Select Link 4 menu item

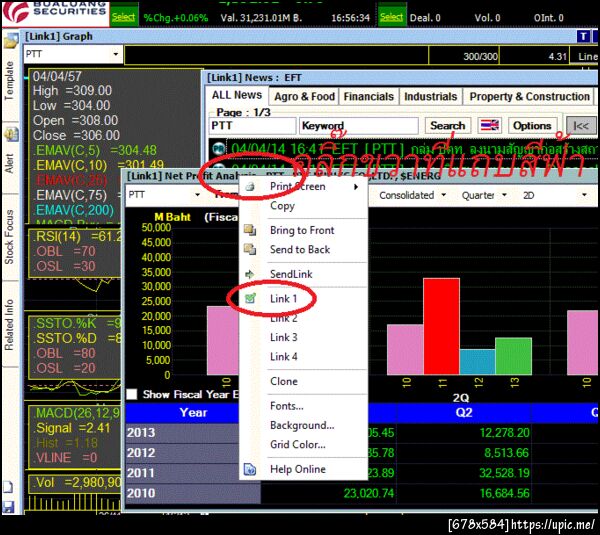pos(284,356)
